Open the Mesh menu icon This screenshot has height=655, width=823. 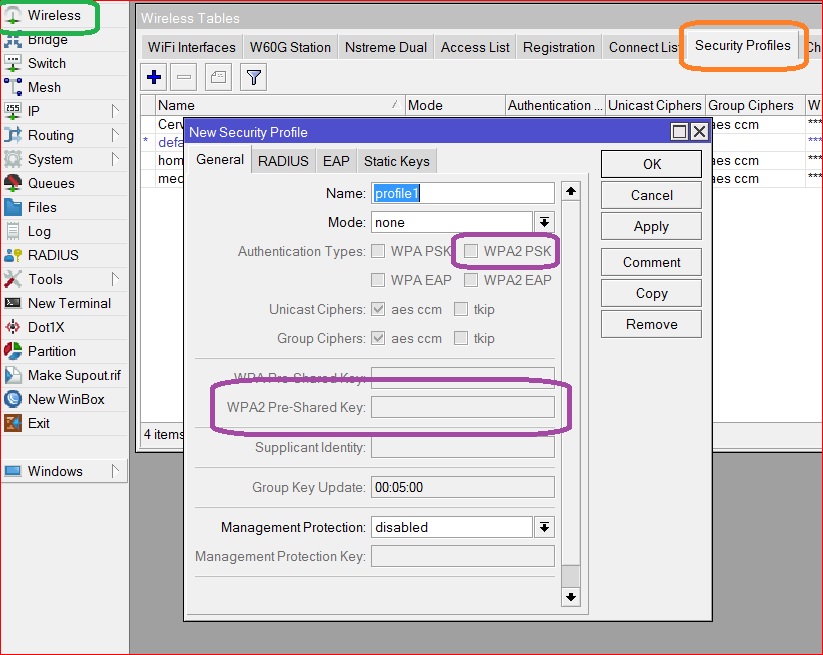coord(13,87)
